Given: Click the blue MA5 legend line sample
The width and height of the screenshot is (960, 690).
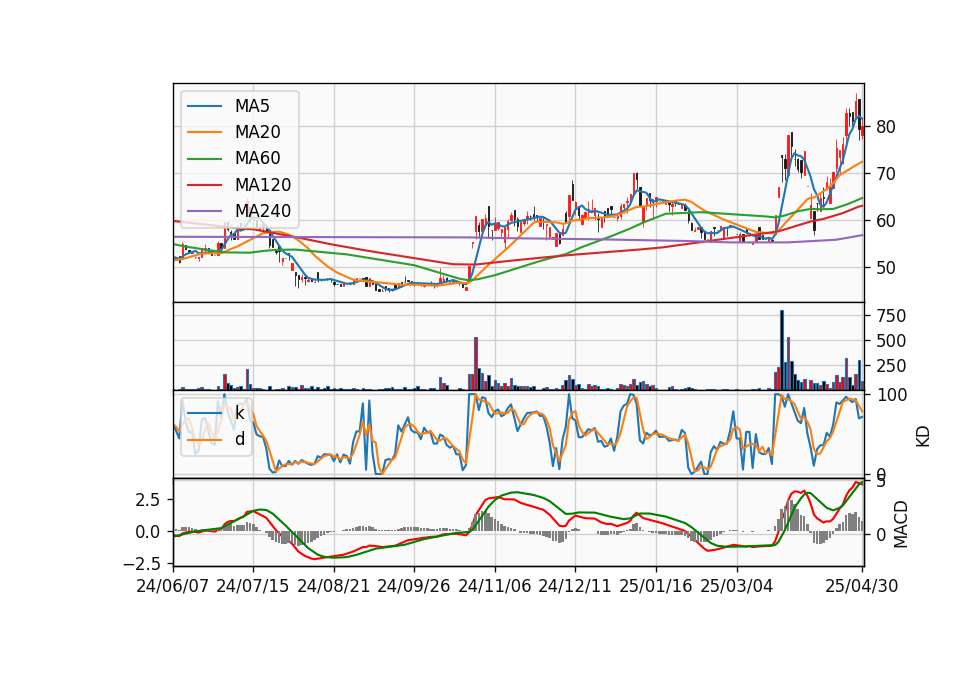Looking at the screenshot, I should pyautogui.click(x=204, y=107).
